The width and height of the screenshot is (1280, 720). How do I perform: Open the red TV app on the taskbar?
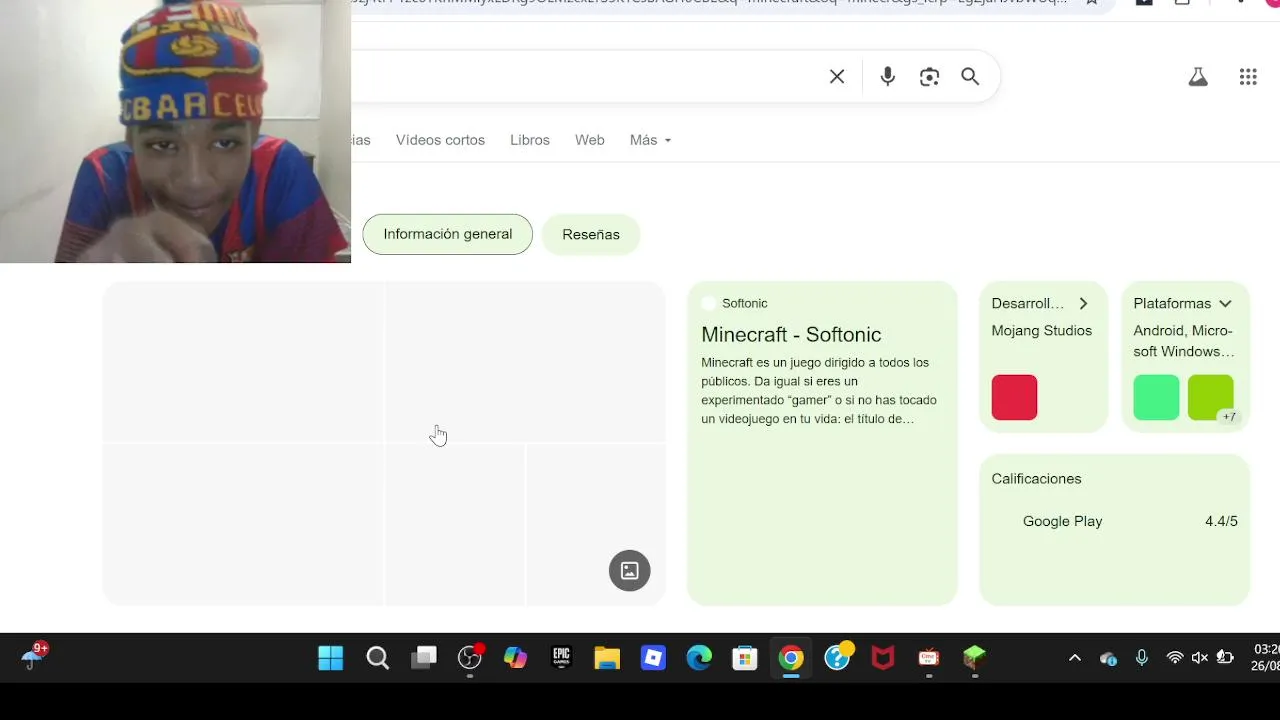click(929, 658)
